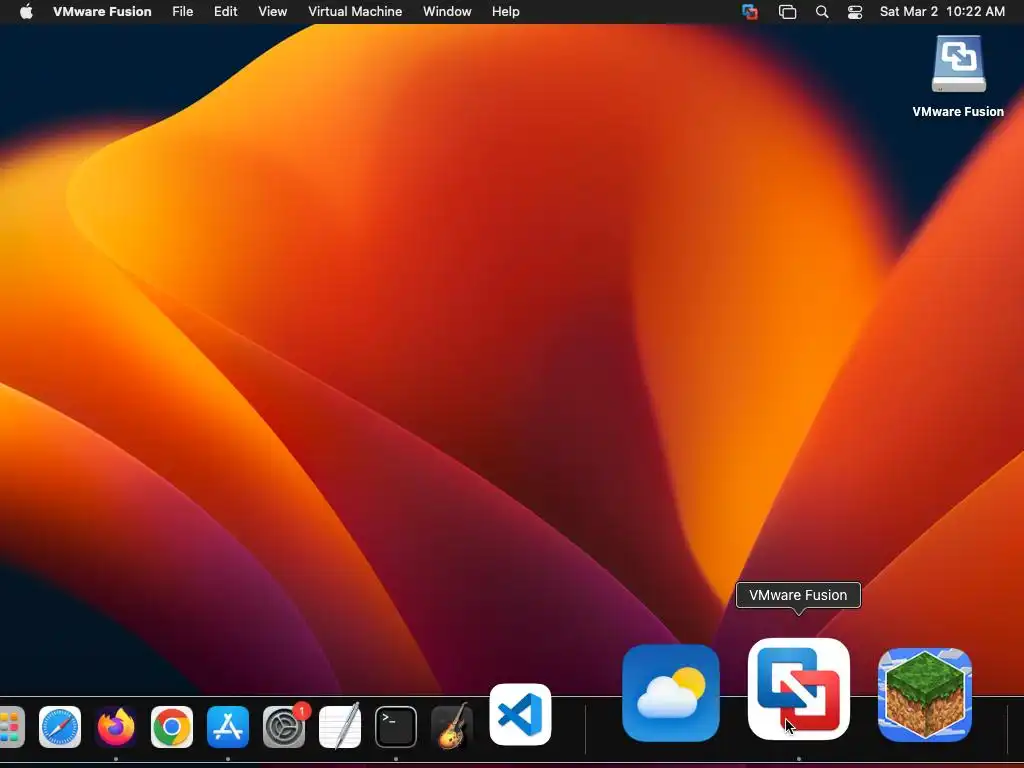1024x768 pixels.
Task: Launch Safari from the Dock
Action: pos(59,726)
